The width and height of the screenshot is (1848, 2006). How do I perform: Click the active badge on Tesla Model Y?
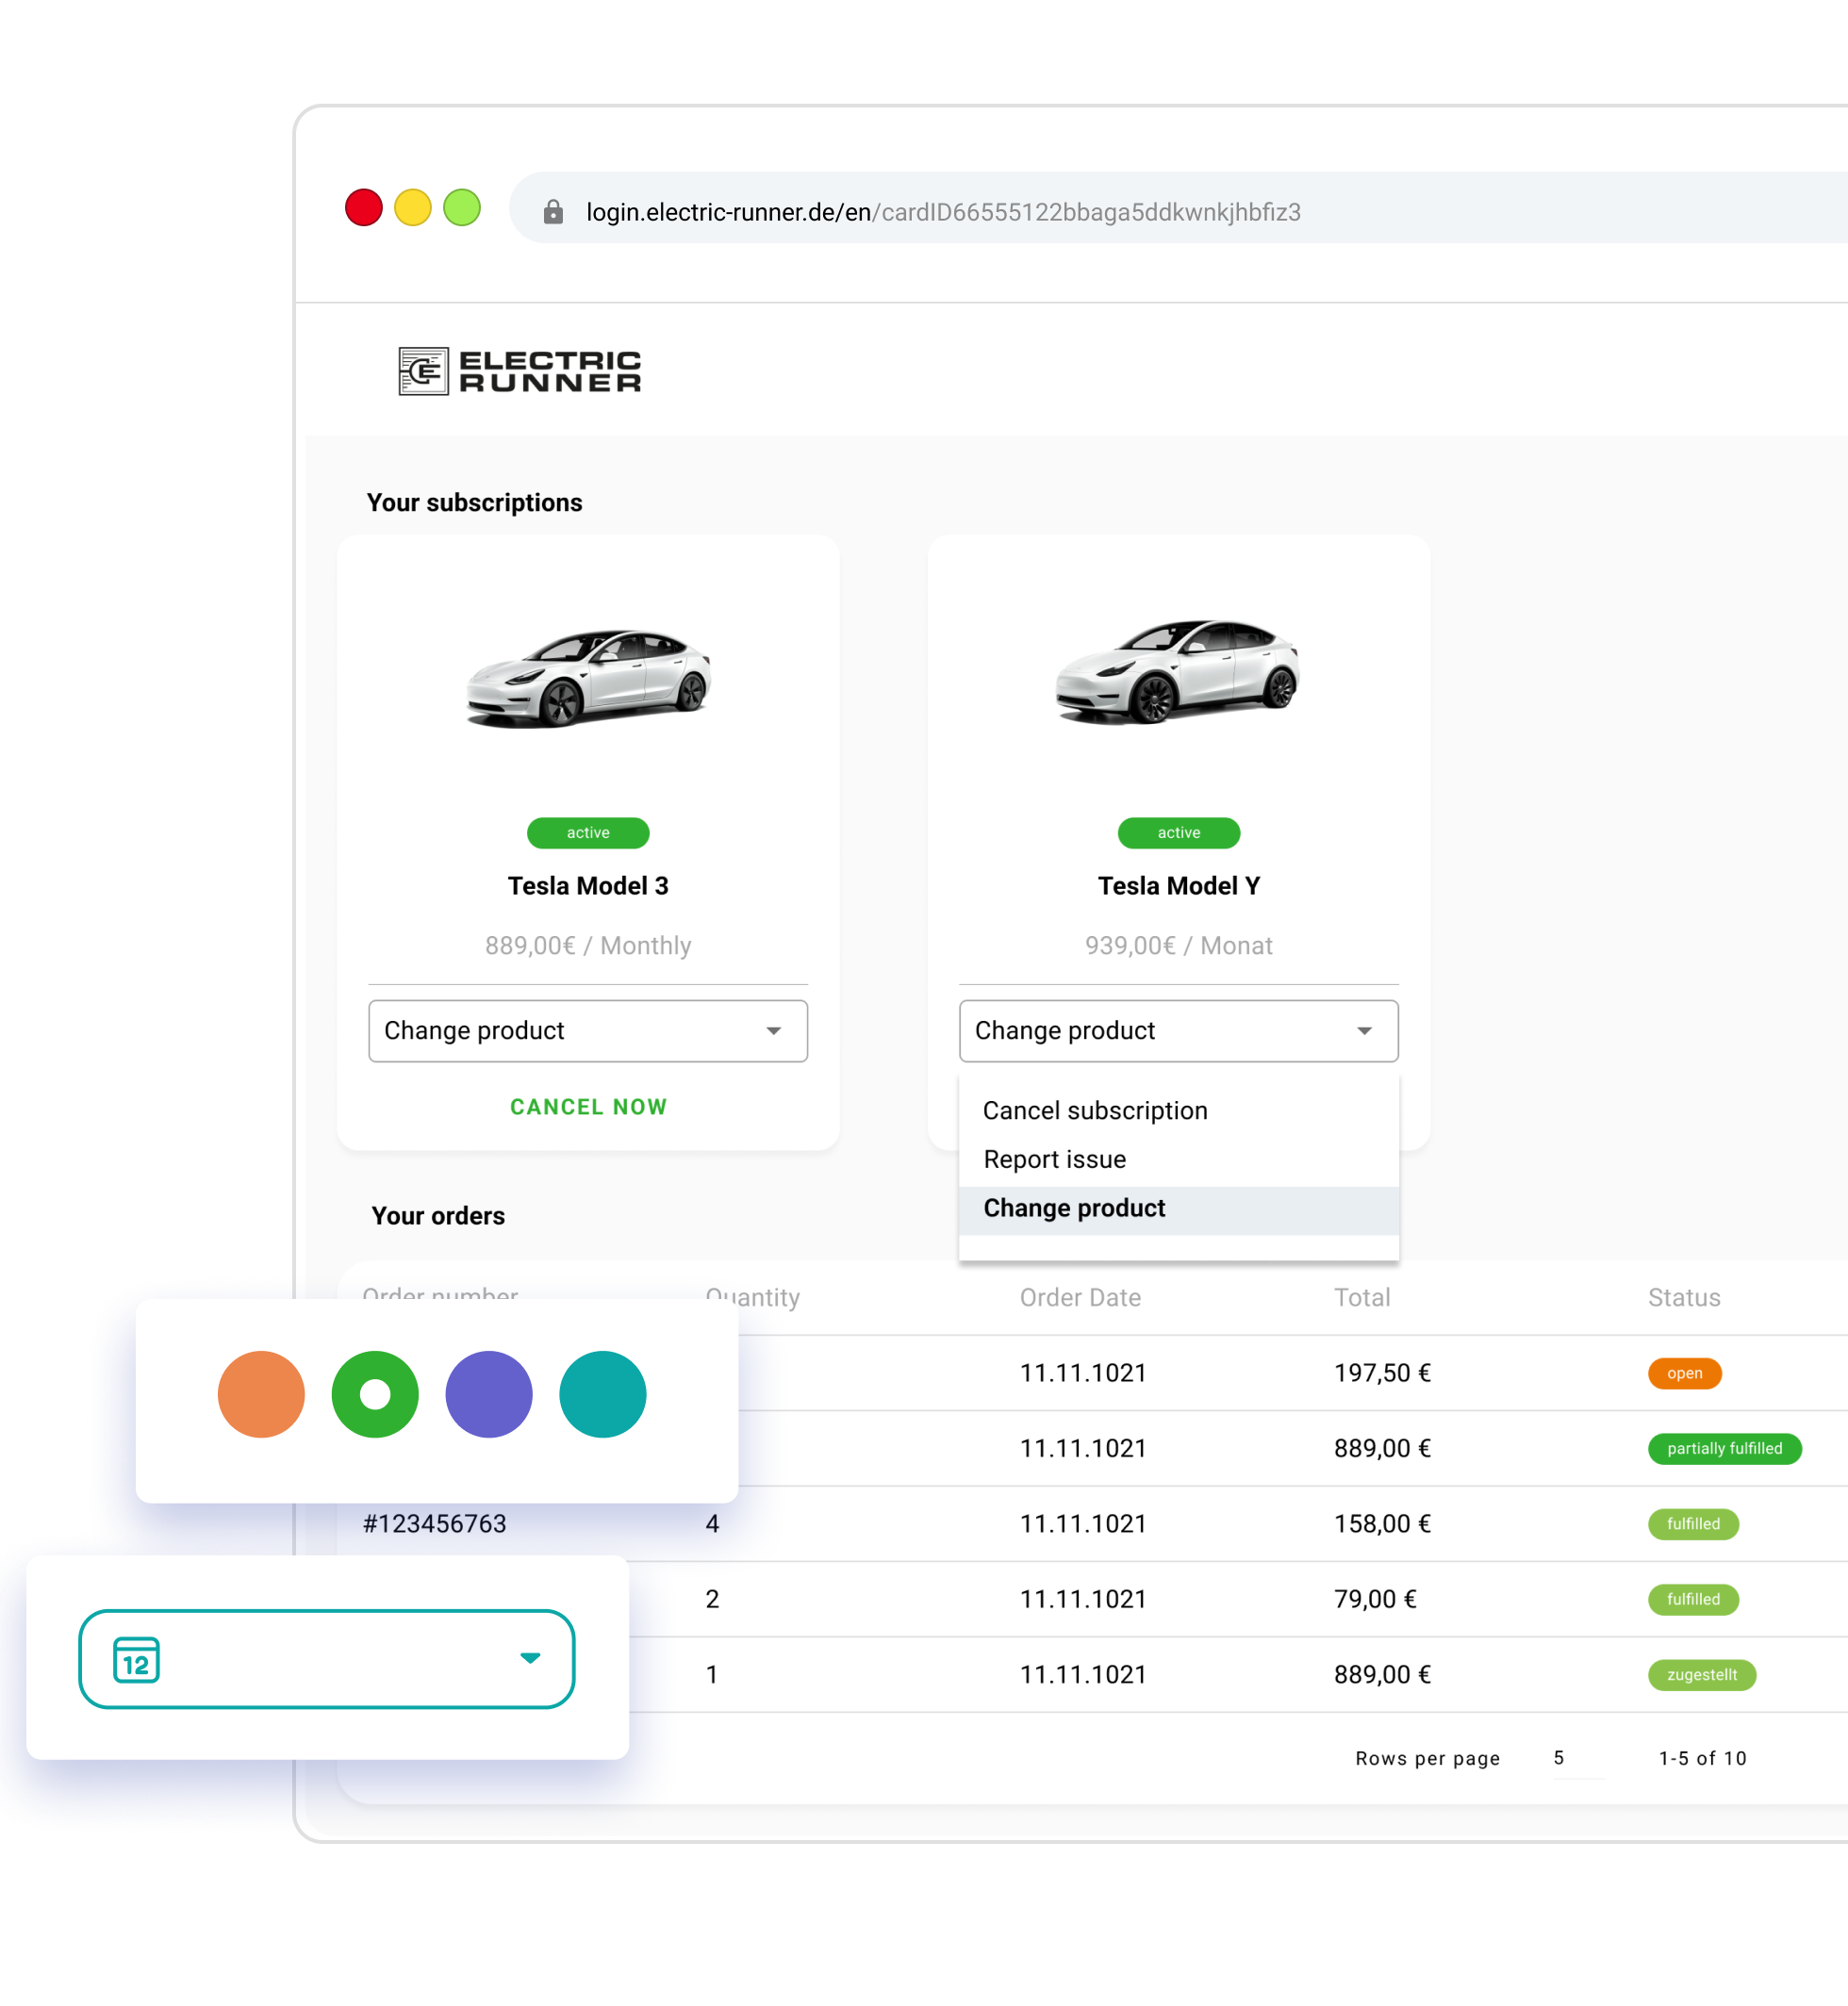(1178, 833)
